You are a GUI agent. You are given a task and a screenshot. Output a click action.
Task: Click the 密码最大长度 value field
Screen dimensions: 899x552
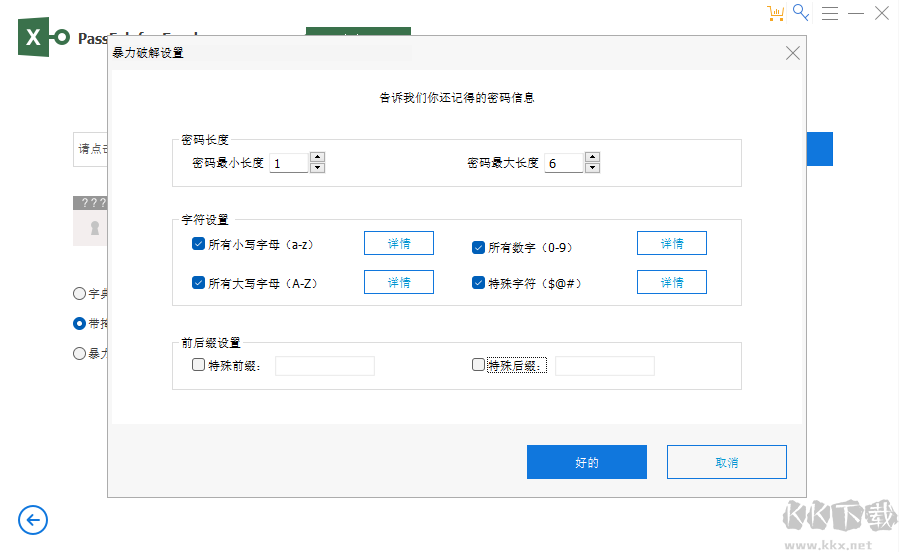[564, 163]
